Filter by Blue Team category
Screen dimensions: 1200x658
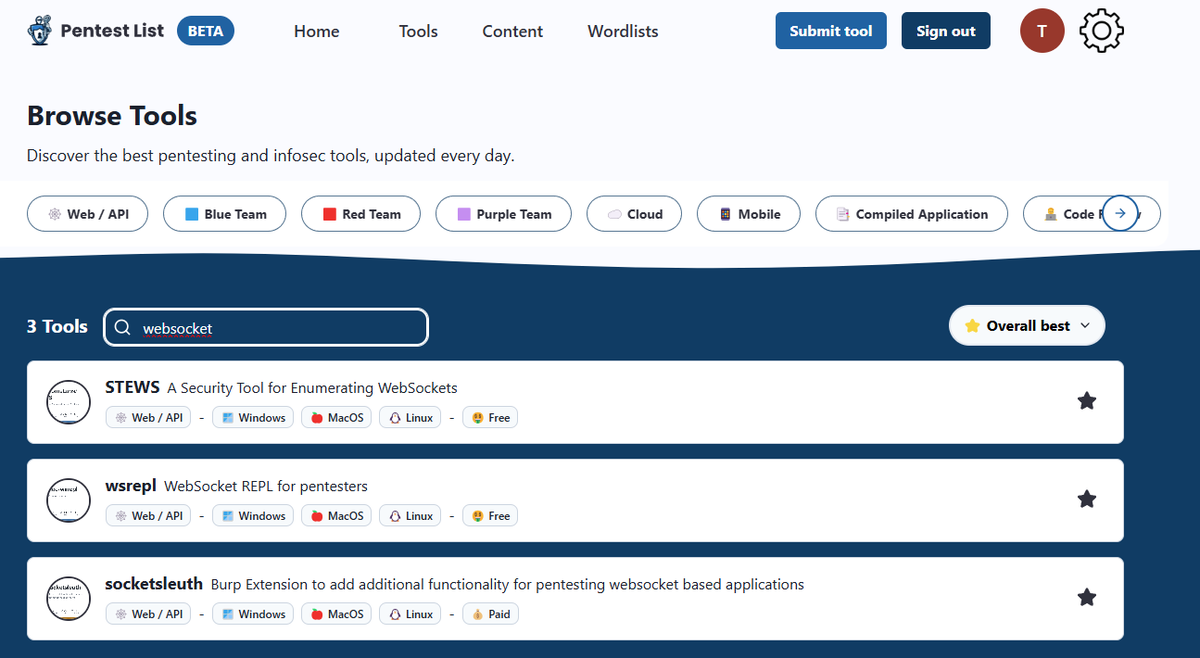point(225,214)
